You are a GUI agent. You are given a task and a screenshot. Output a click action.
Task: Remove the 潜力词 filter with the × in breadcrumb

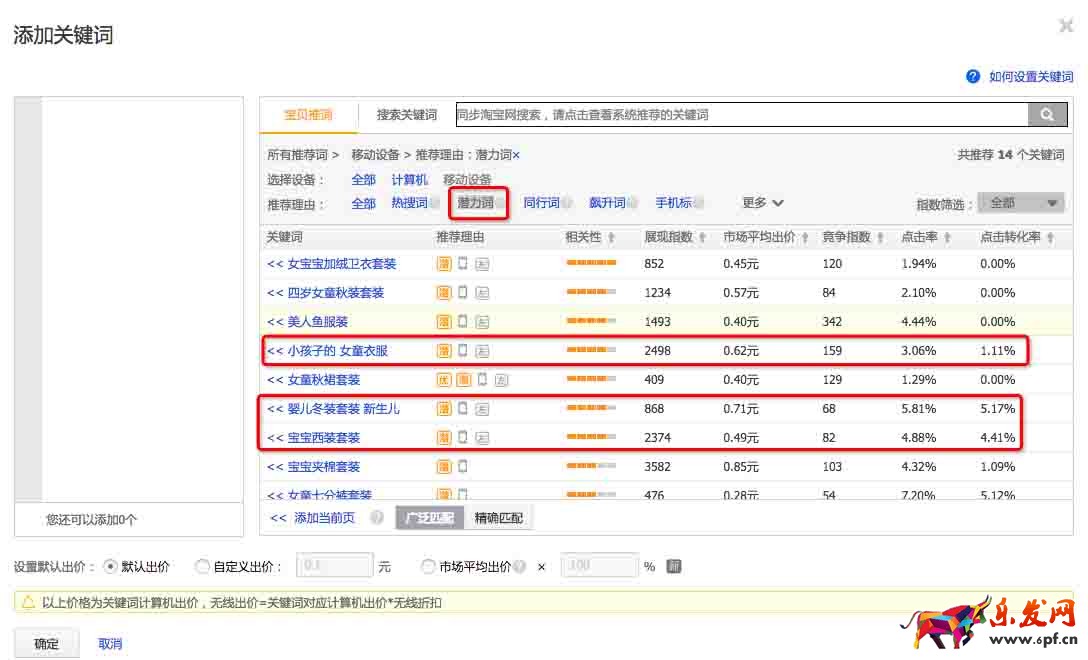[516, 155]
